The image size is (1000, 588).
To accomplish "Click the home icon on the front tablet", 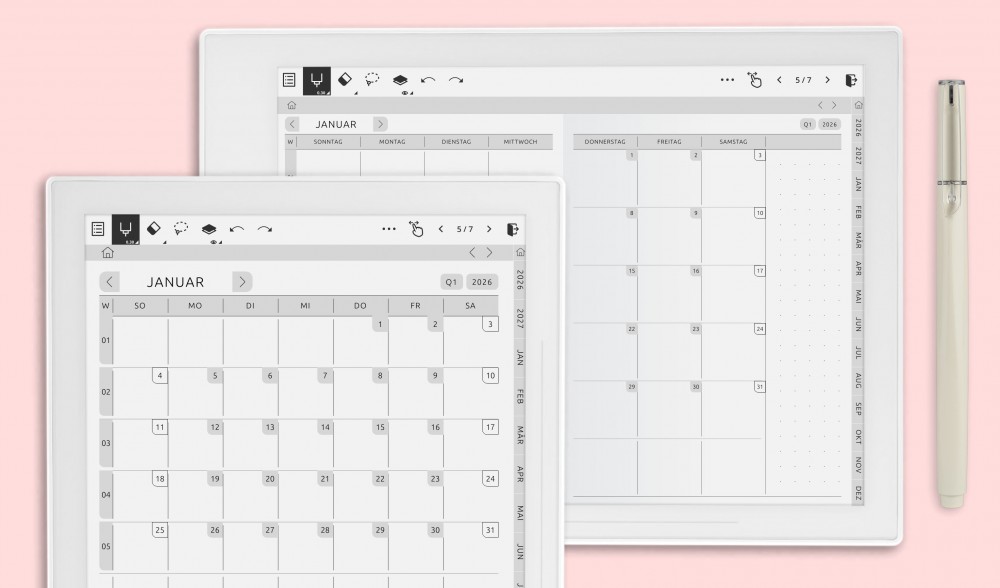I will (x=107, y=253).
